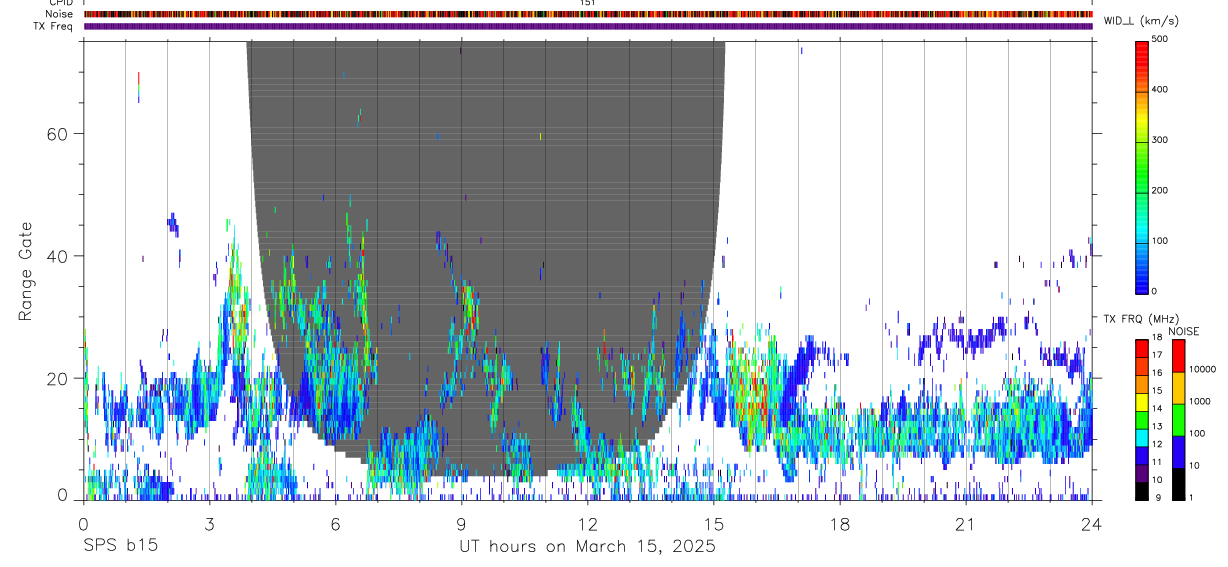1228x567 pixels.
Task: Click the cyan segment of the TX FRQ legend
Action: [1141, 436]
